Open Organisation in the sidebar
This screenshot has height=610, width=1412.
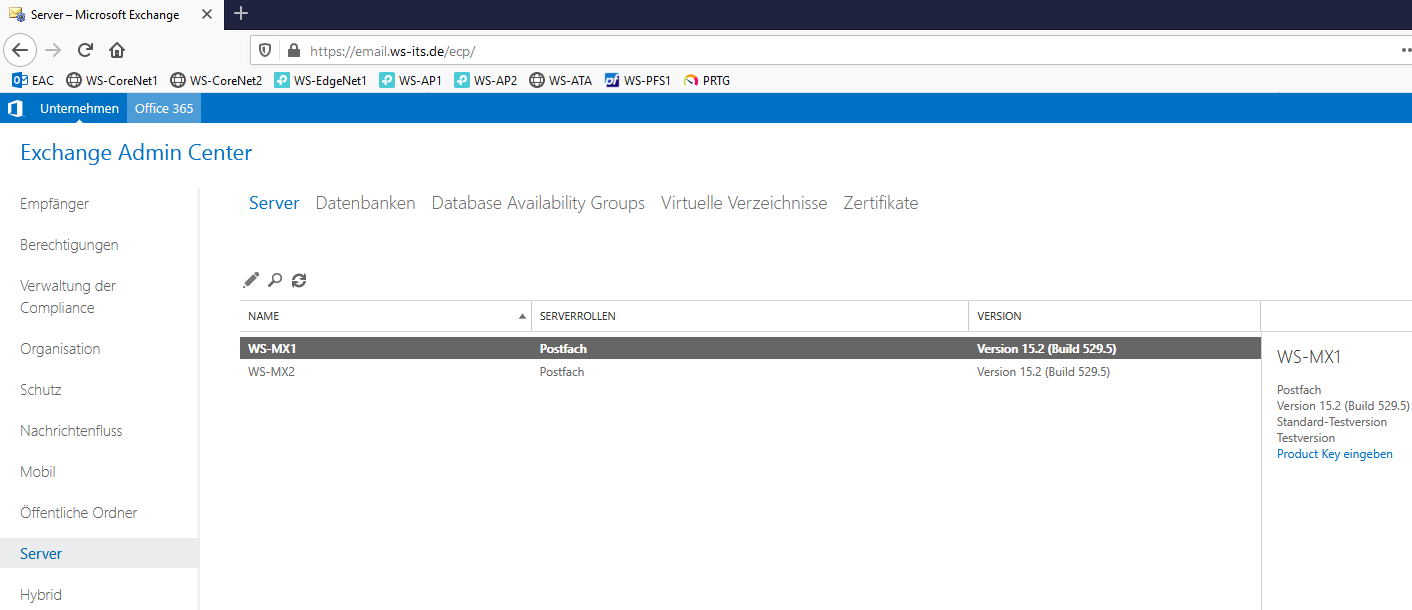coord(60,349)
